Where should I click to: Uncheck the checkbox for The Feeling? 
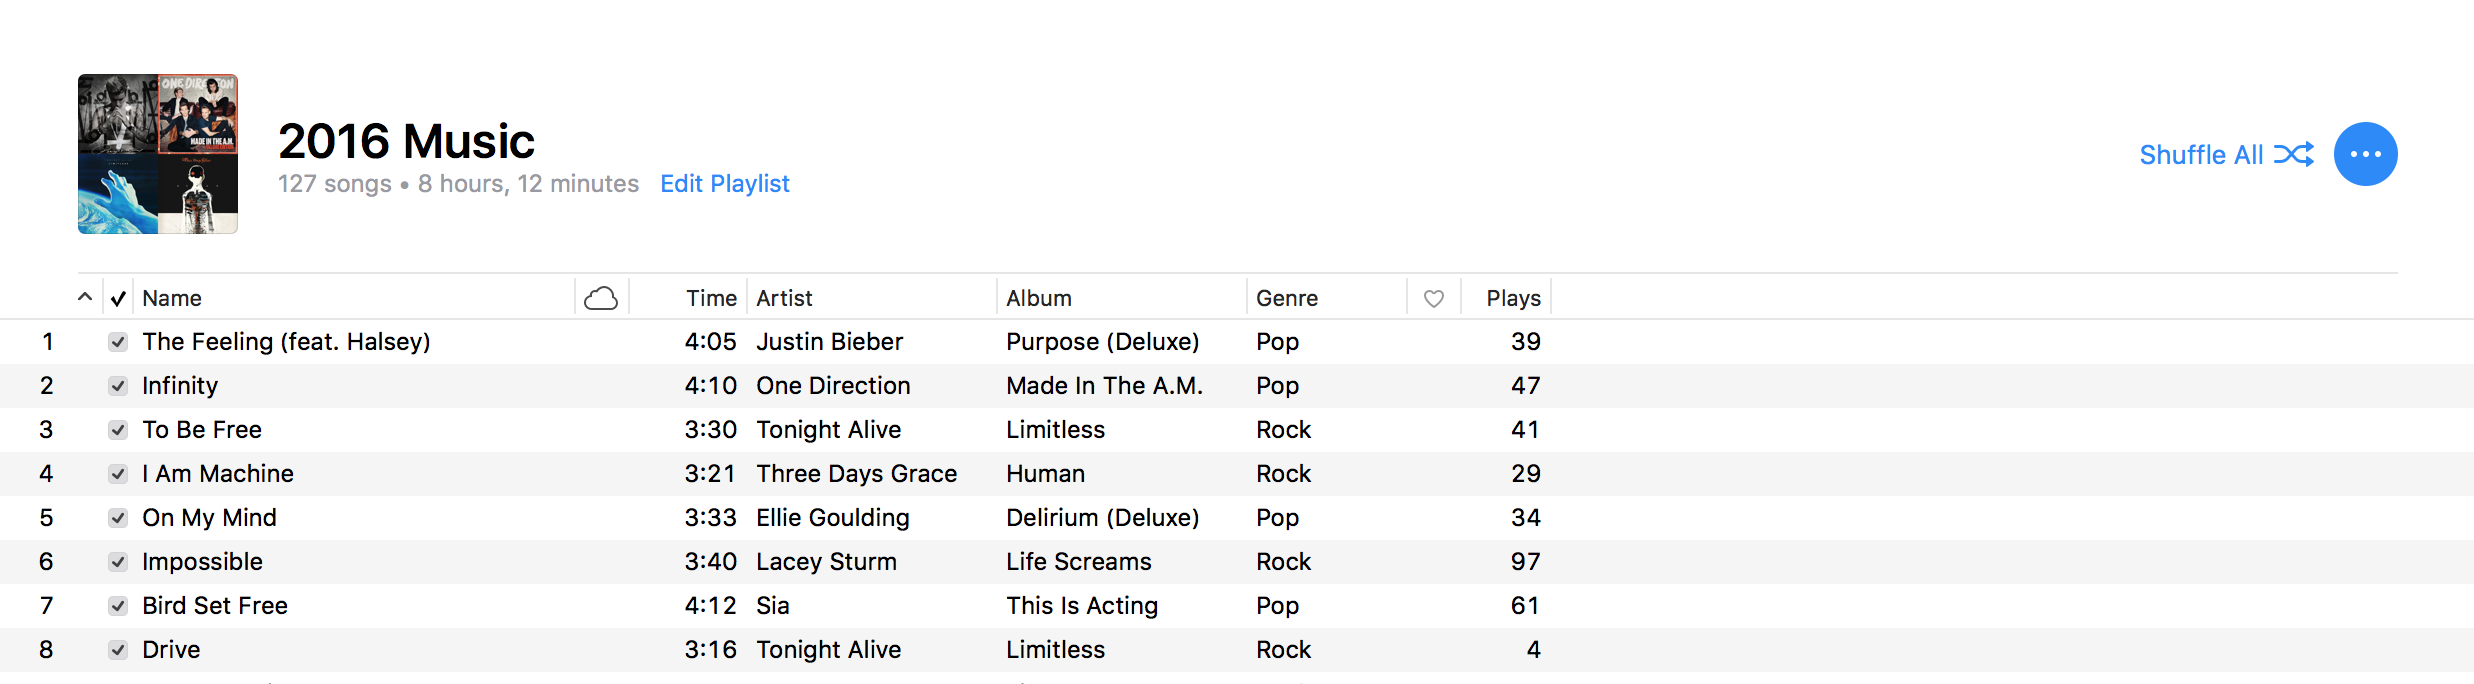tap(118, 342)
